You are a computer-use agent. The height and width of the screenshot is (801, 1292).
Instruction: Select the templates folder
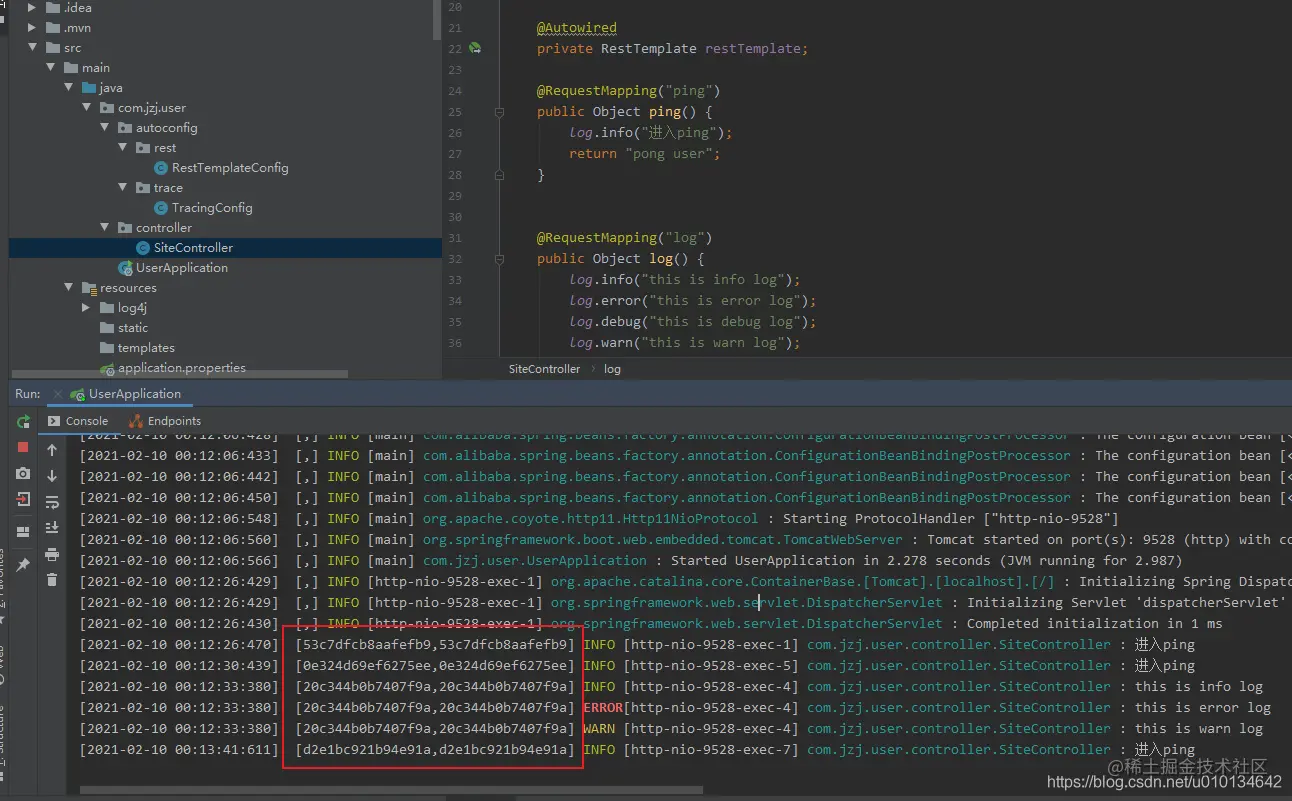pyautogui.click(x=146, y=348)
